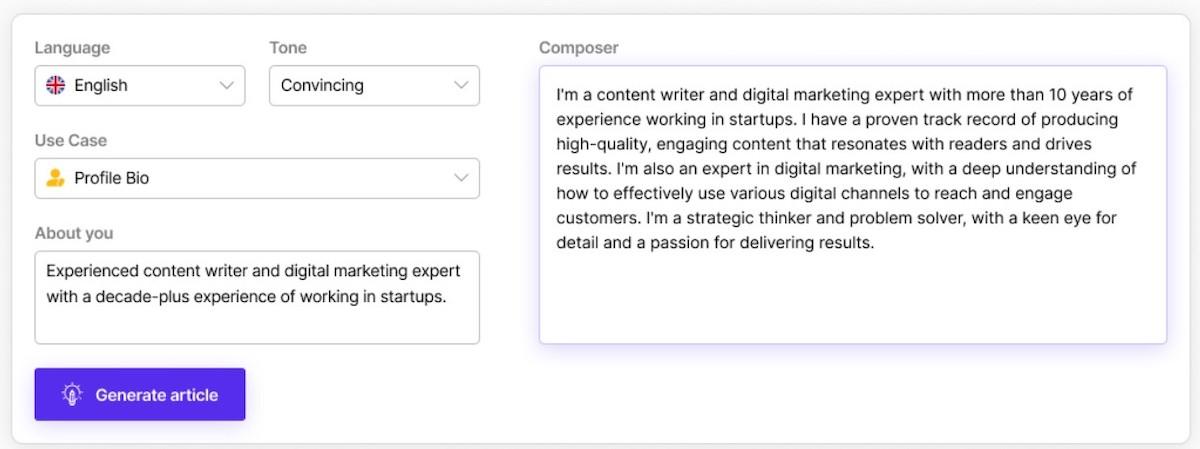Focus the About you text box
1200x449 pixels.
tap(257, 320)
